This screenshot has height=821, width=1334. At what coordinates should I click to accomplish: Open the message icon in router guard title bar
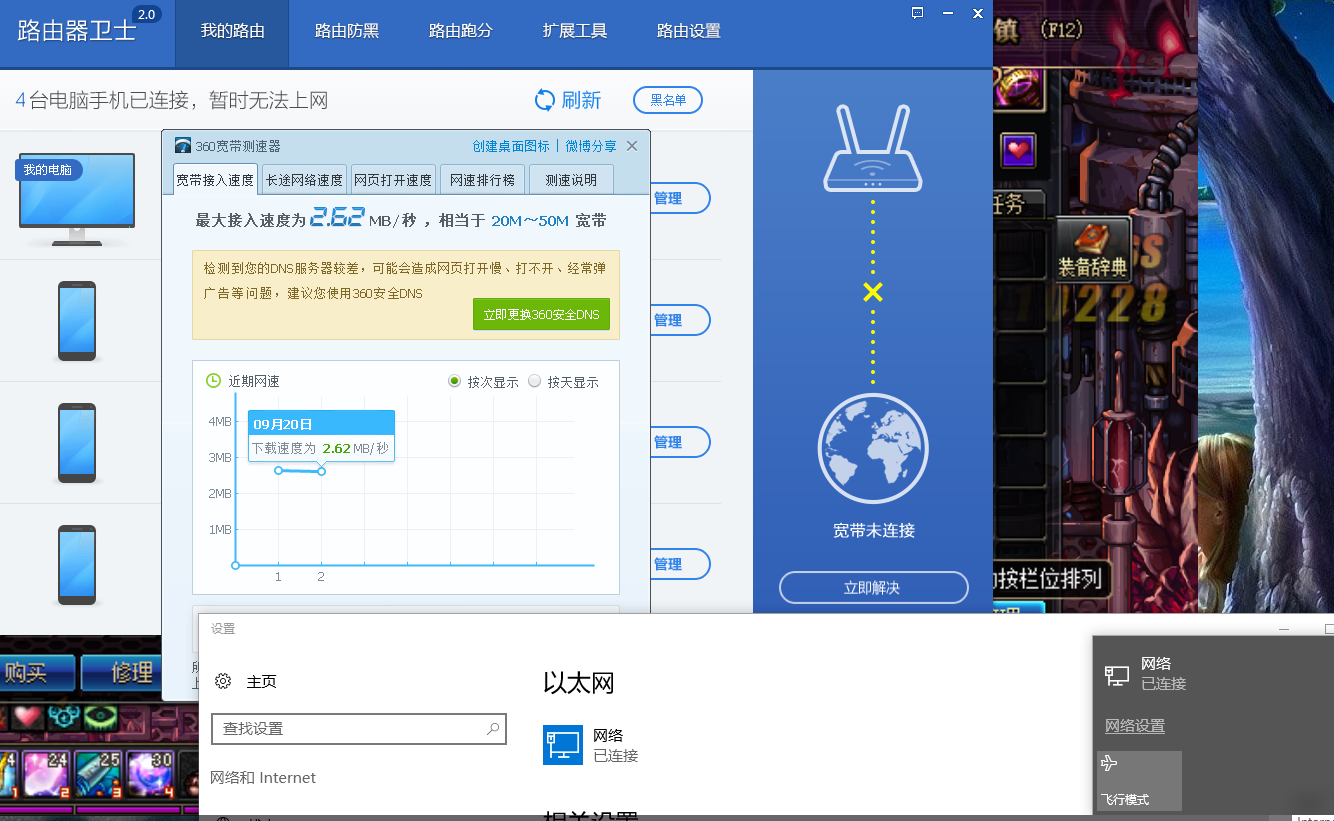pyautogui.click(x=918, y=13)
